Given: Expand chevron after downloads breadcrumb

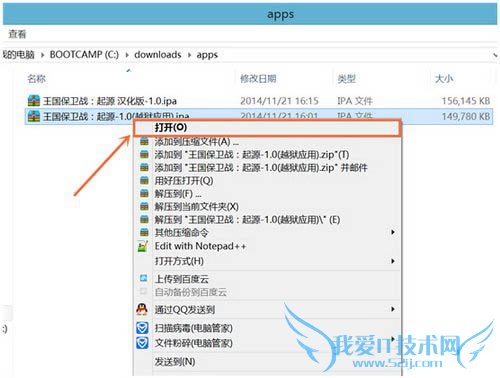Looking at the screenshot, I should (x=189, y=55).
